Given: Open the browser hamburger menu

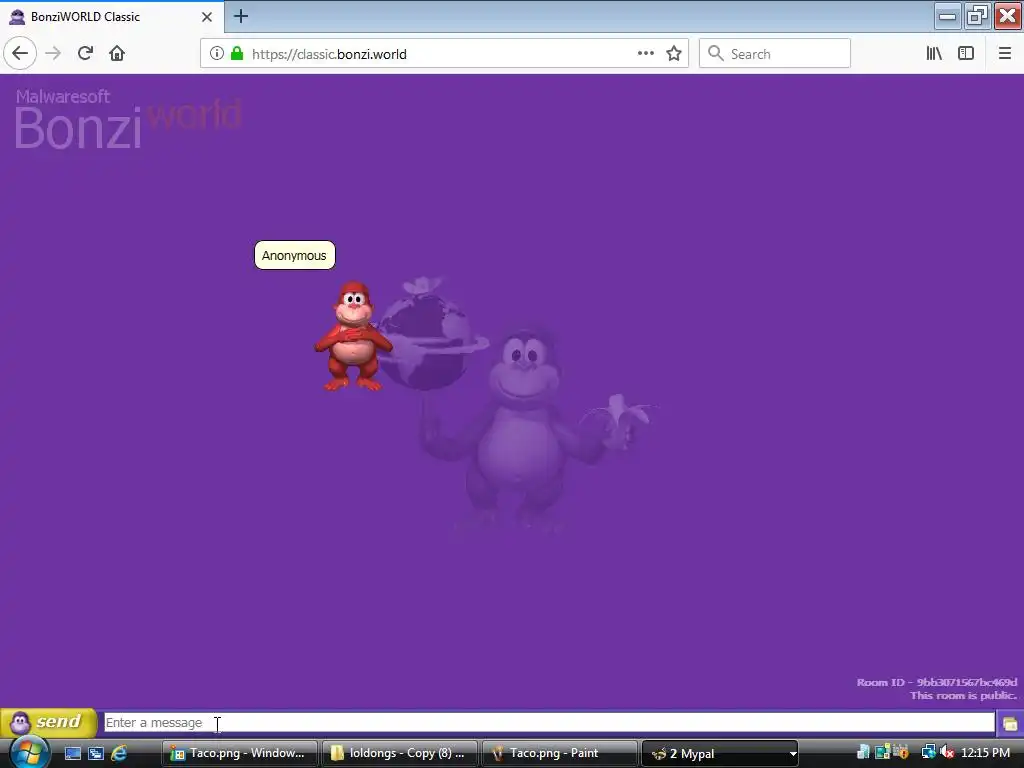Looking at the screenshot, I should tap(1005, 54).
